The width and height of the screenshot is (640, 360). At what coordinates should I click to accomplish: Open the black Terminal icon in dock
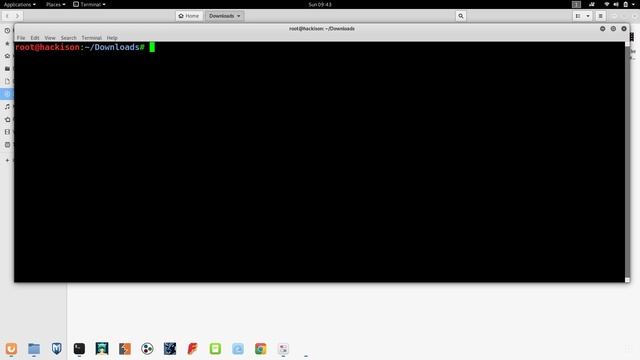(79, 349)
